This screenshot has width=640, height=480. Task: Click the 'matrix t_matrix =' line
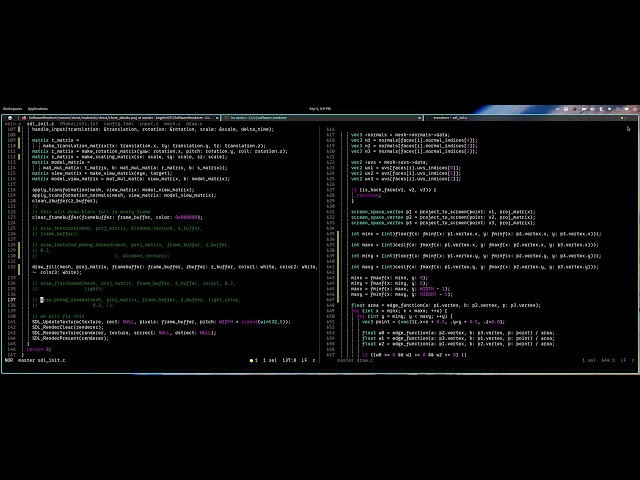(55, 140)
